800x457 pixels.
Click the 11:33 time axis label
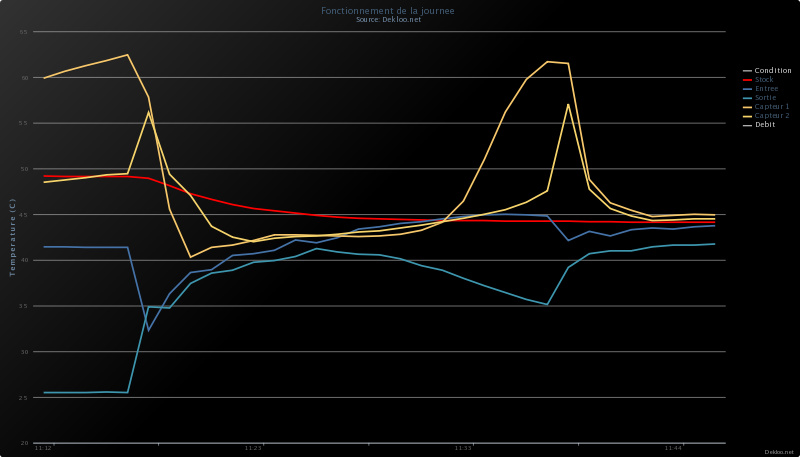coord(463,448)
